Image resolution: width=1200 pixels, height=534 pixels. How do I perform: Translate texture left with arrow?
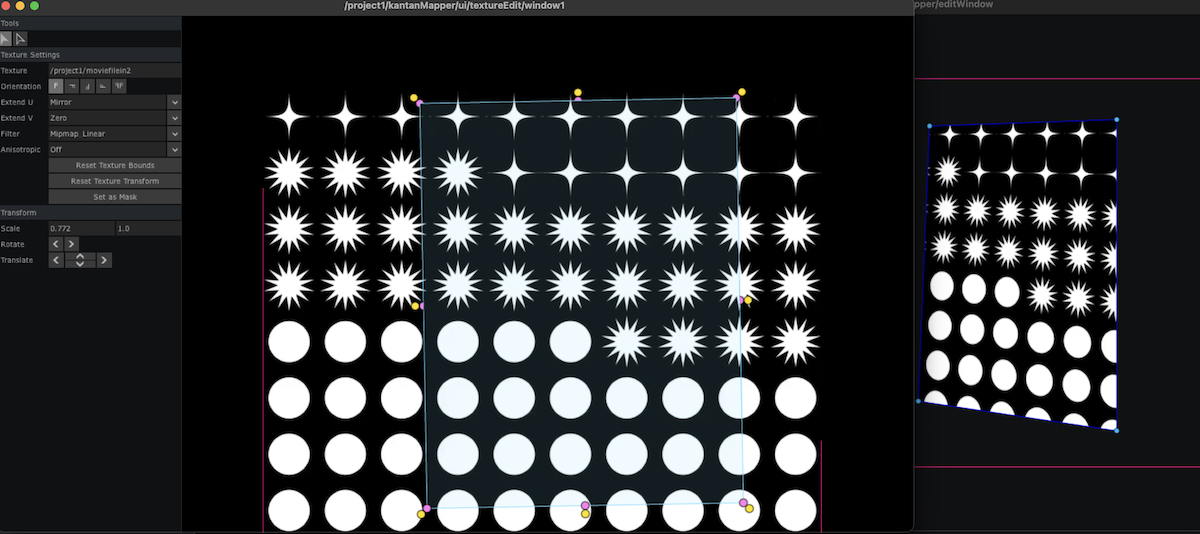(x=56, y=260)
